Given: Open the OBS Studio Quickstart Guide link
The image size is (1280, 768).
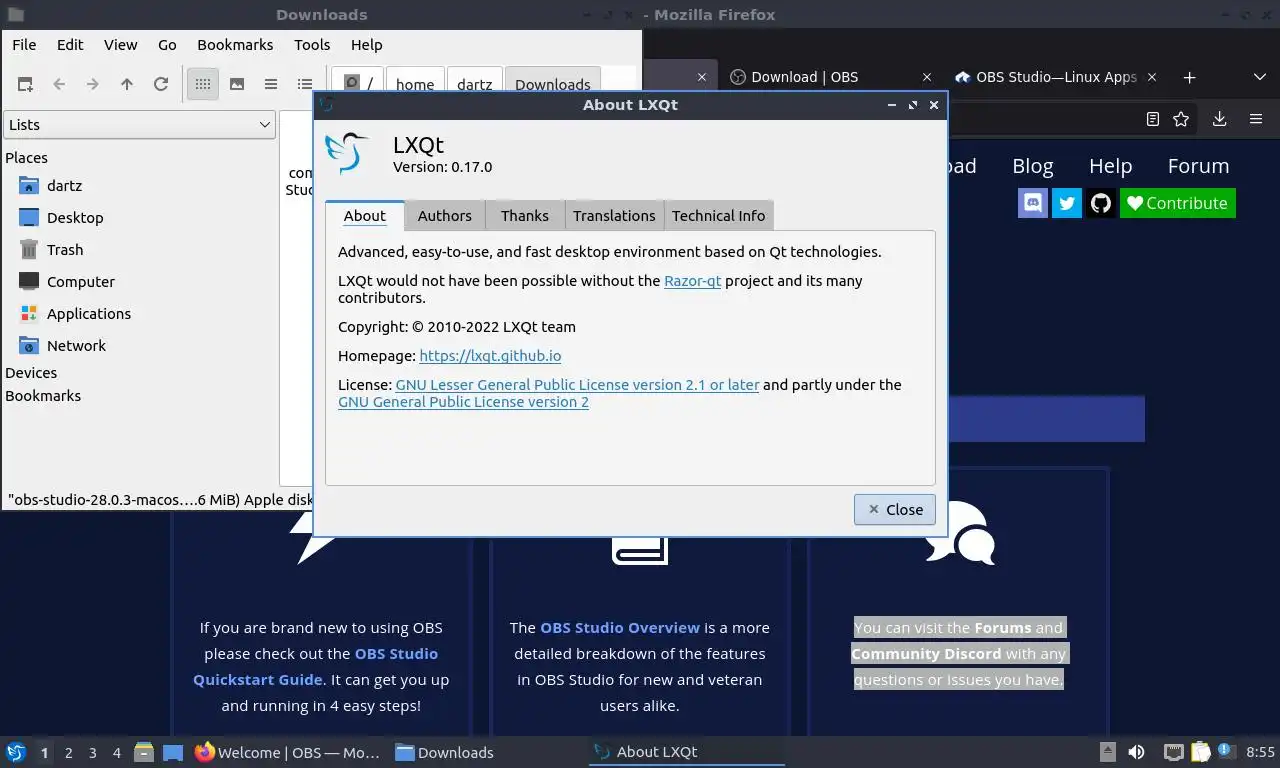Looking at the screenshot, I should (x=315, y=666).
